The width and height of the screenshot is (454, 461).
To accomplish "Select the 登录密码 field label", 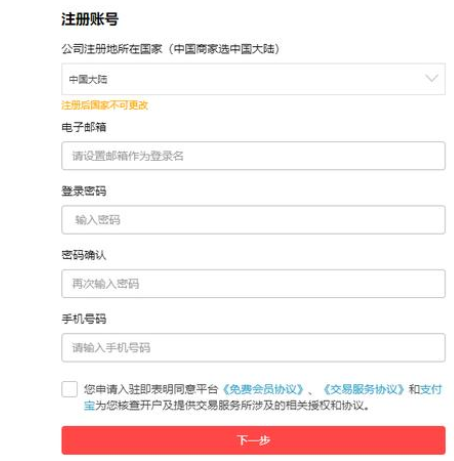I will [x=84, y=191].
